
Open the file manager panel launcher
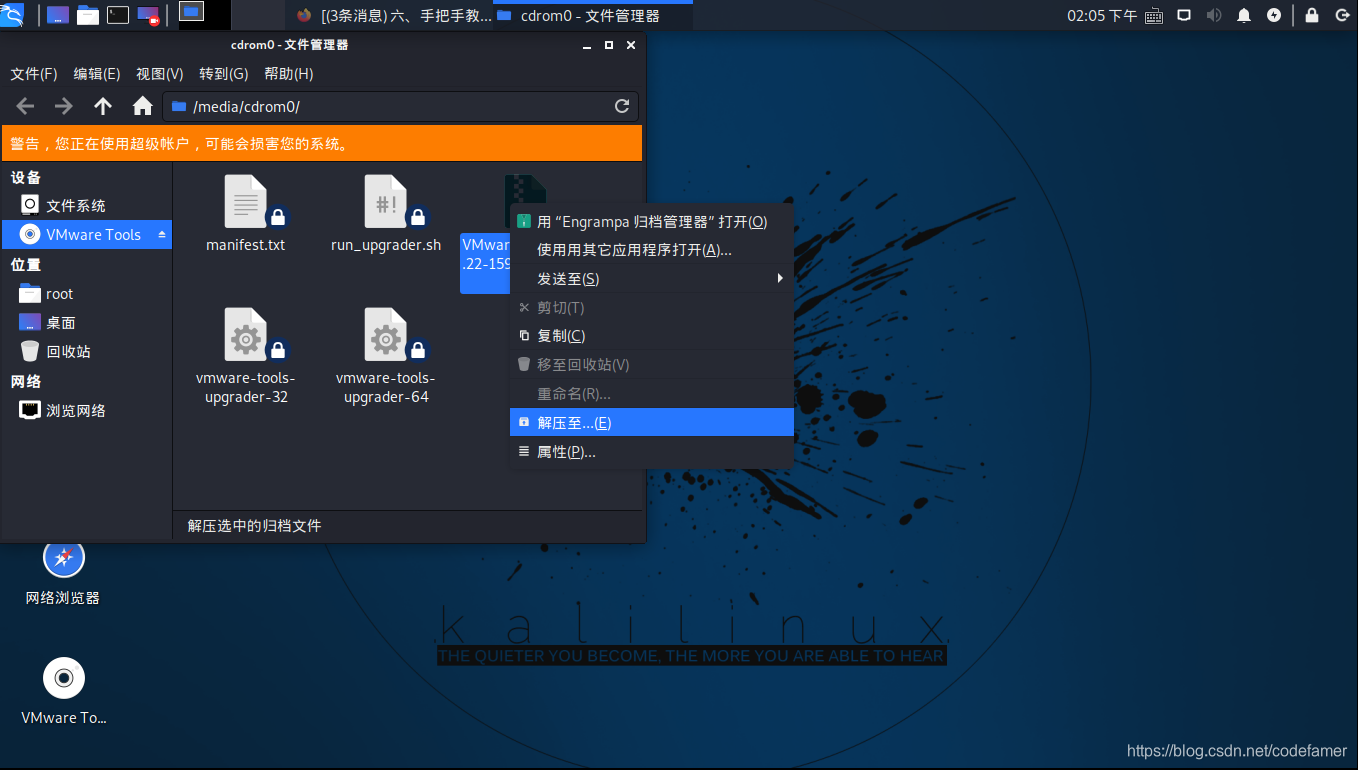pos(88,15)
